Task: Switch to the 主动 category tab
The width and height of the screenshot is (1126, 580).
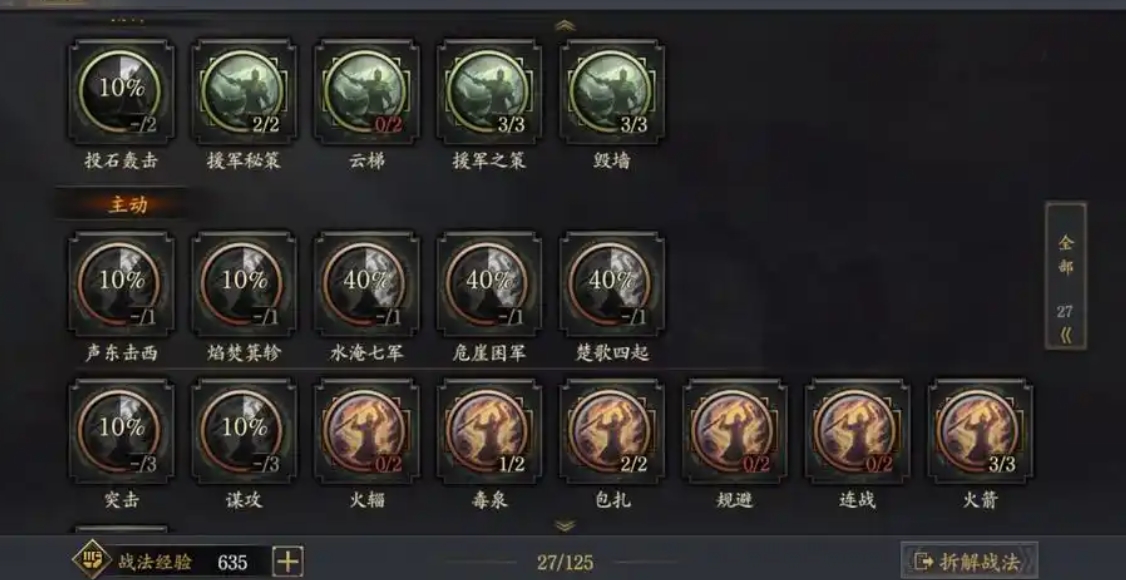Action: [x=128, y=205]
